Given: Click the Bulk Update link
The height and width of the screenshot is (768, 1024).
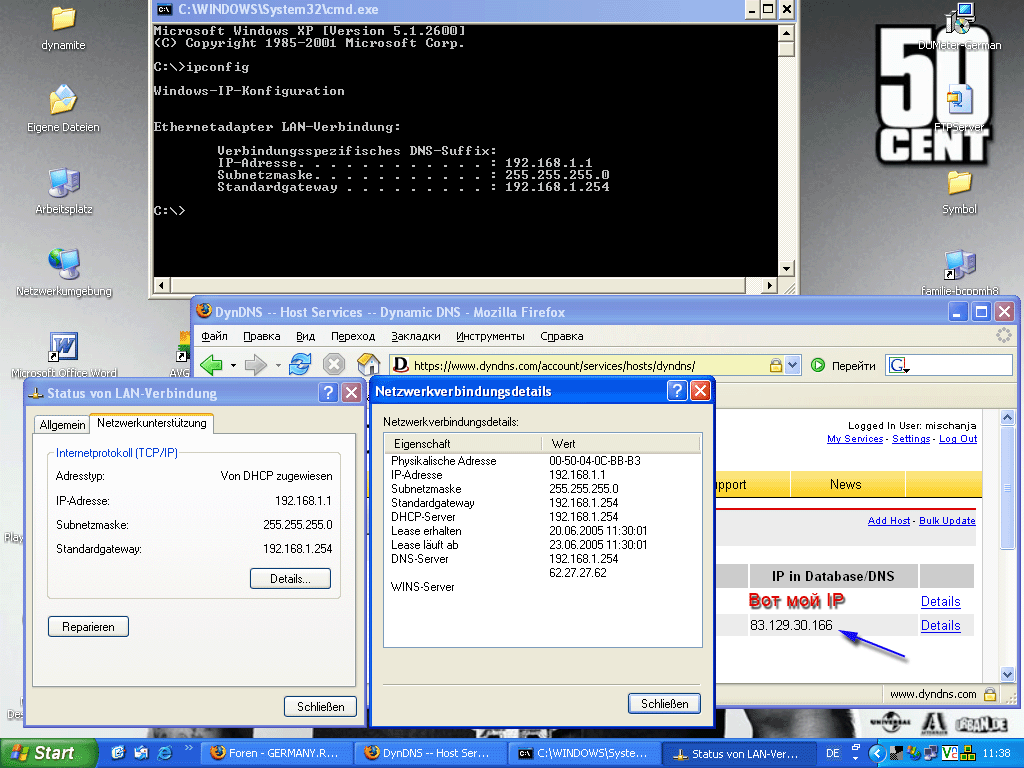Looking at the screenshot, I should [x=947, y=520].
